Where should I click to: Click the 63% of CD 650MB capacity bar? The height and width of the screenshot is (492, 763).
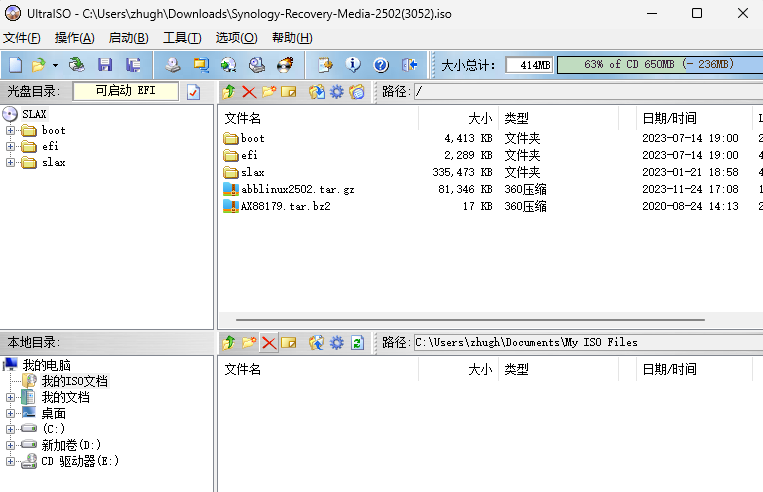pyautogui.click(x=659, y=65)
